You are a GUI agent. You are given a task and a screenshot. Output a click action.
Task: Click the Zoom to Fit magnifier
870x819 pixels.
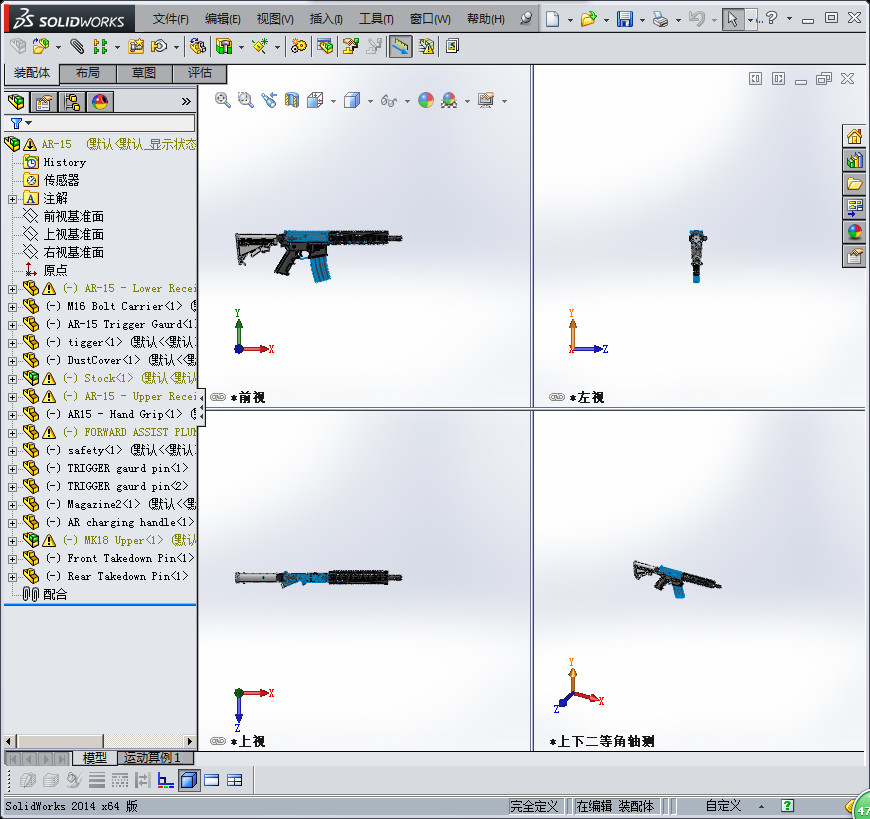click(x=222, y=100)
